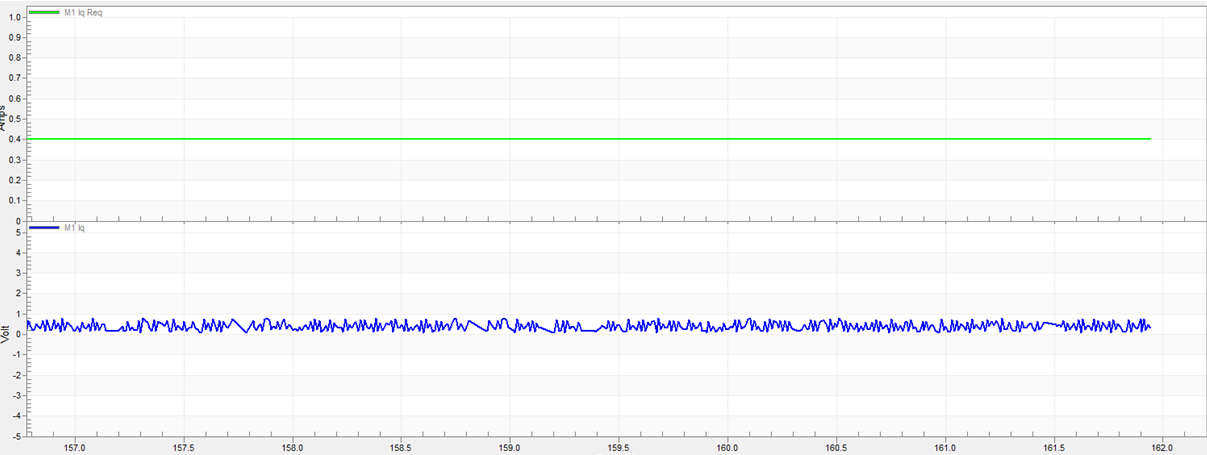Click the "Volt" y-axis title
Image resolution: width=1207 pixels, height=455 pixels.
pyautogui.click(x=5, y=331)
